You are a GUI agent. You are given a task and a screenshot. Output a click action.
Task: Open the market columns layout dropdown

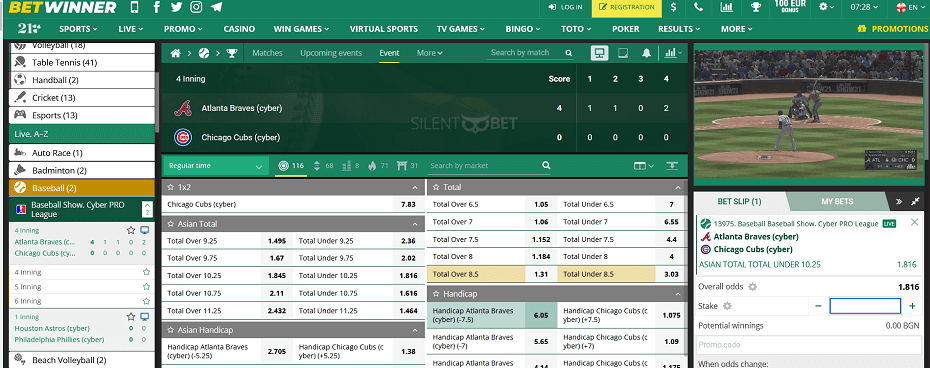[x=644, y=166]
